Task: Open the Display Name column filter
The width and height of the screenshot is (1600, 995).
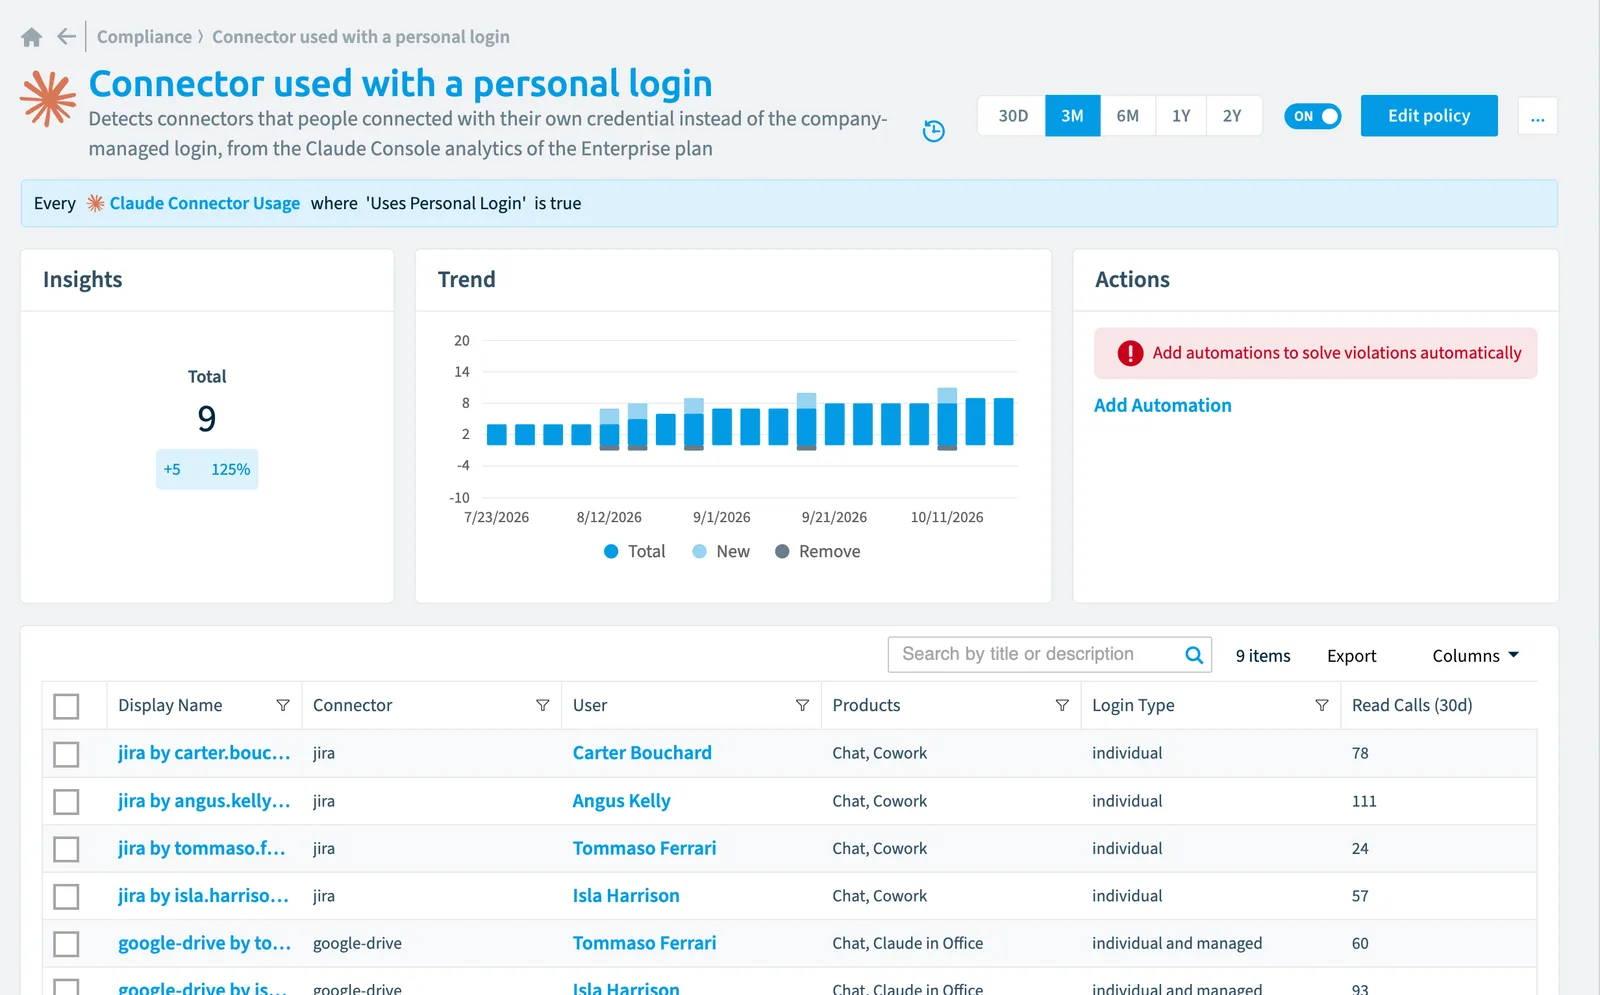Action: click(283, 705)
